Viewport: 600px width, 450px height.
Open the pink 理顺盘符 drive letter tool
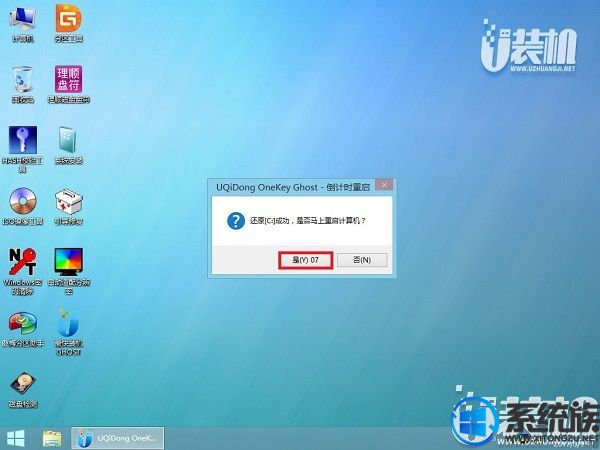(68, 84)
